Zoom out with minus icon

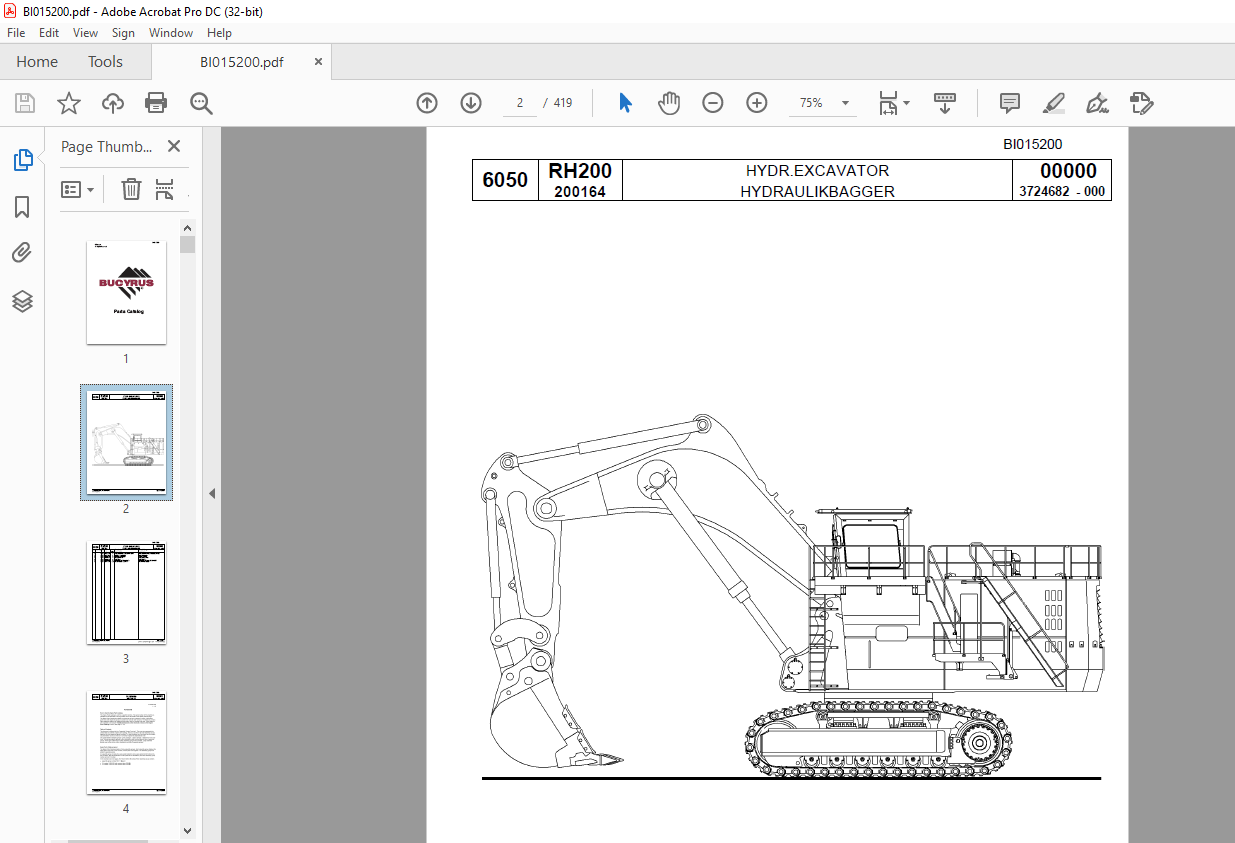coord(713,103)
